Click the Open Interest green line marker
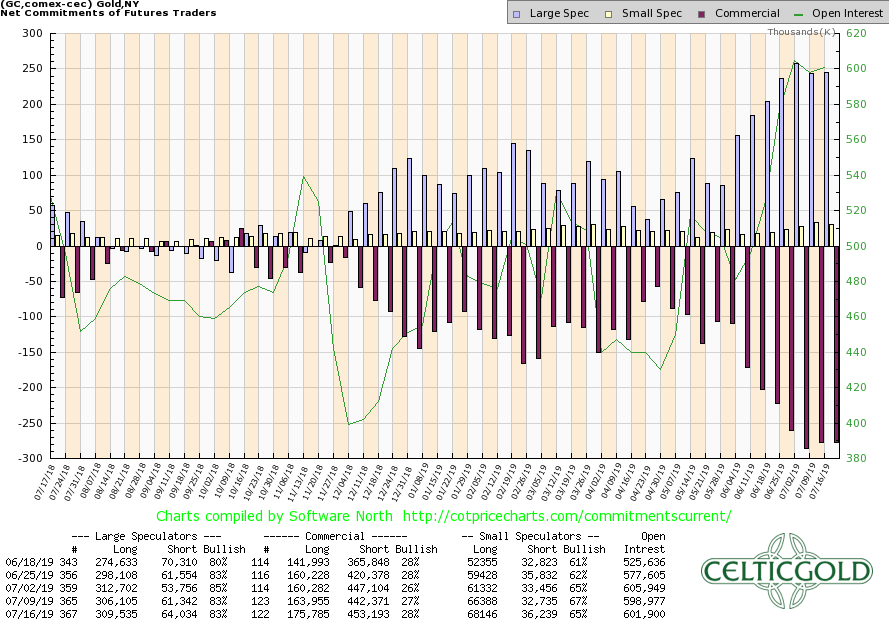The width and height of the screenshot is (889, 620). 796,13
